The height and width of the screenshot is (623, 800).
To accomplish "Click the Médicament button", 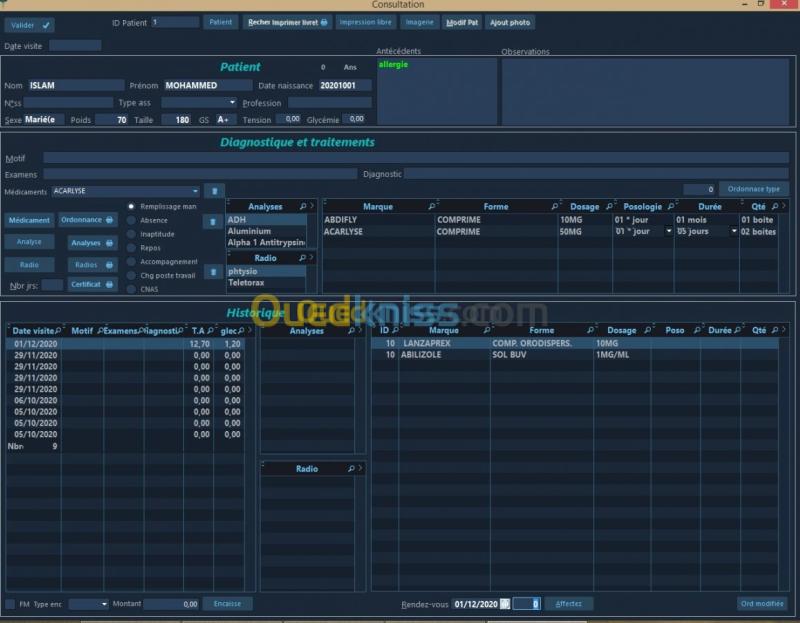I will click(29, 220).
